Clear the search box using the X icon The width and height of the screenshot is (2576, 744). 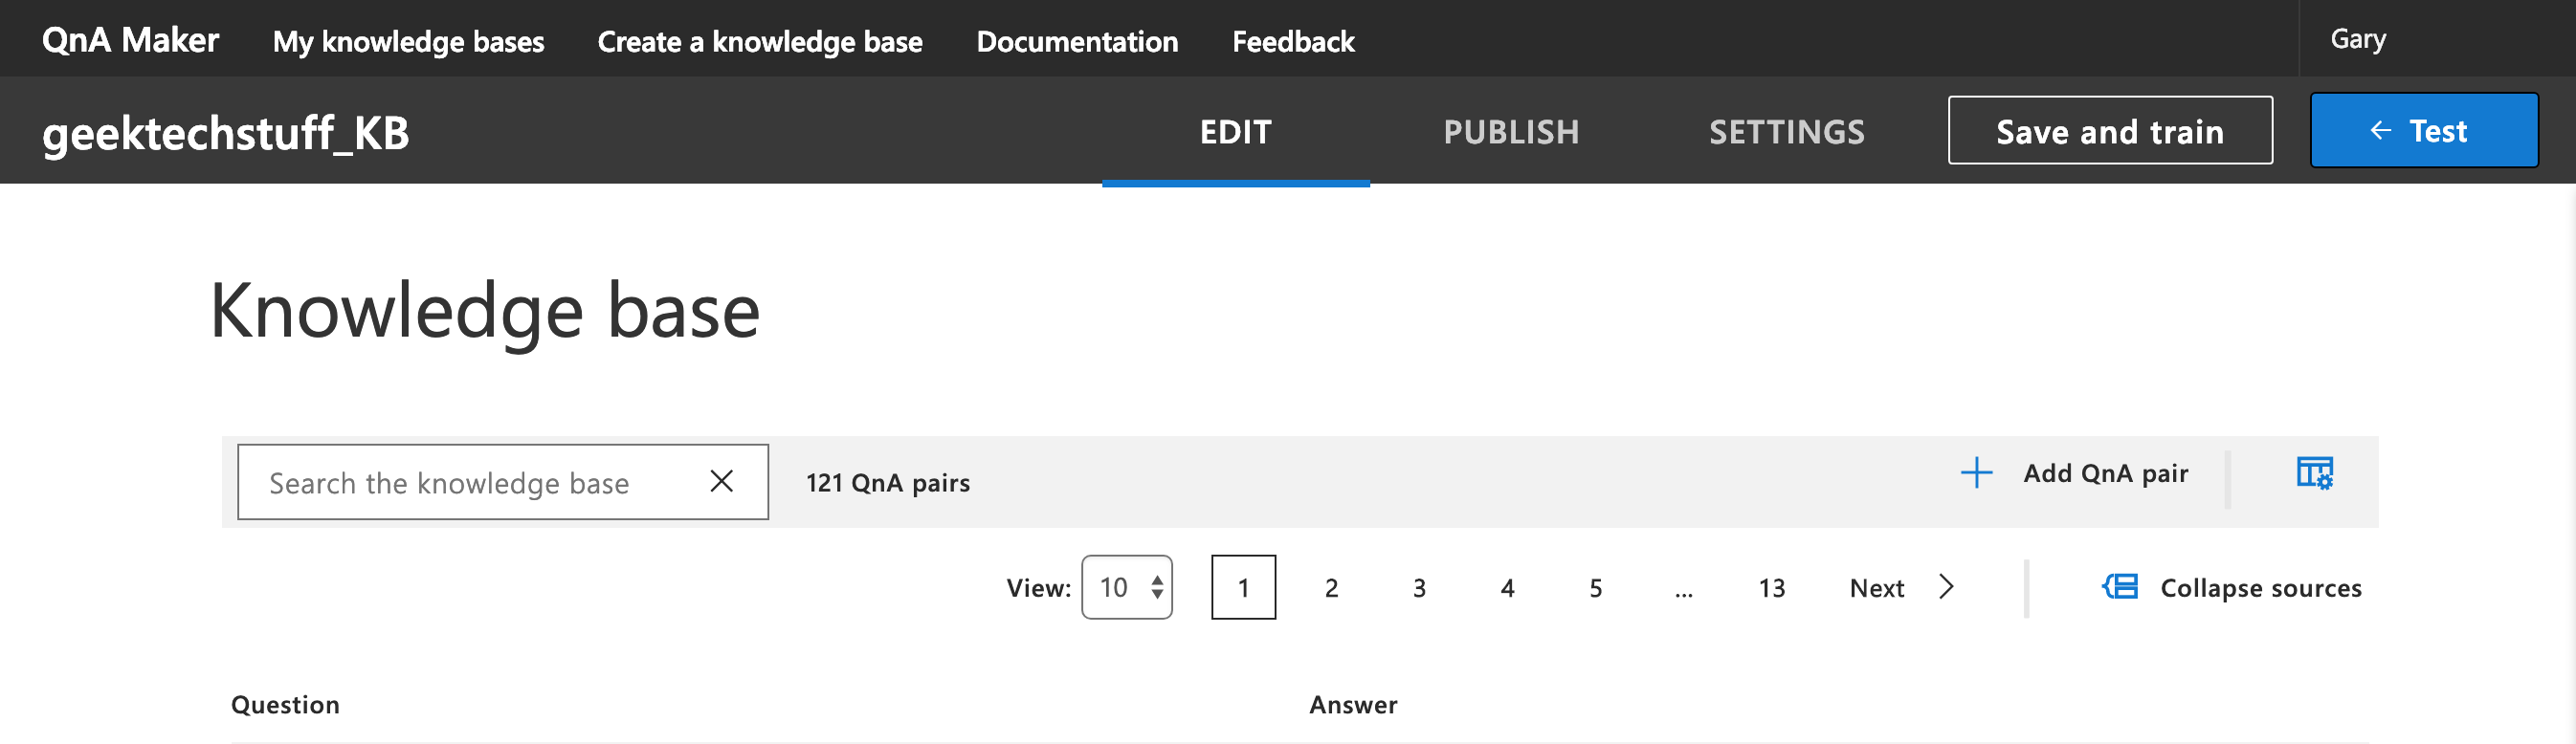(720, 482)
